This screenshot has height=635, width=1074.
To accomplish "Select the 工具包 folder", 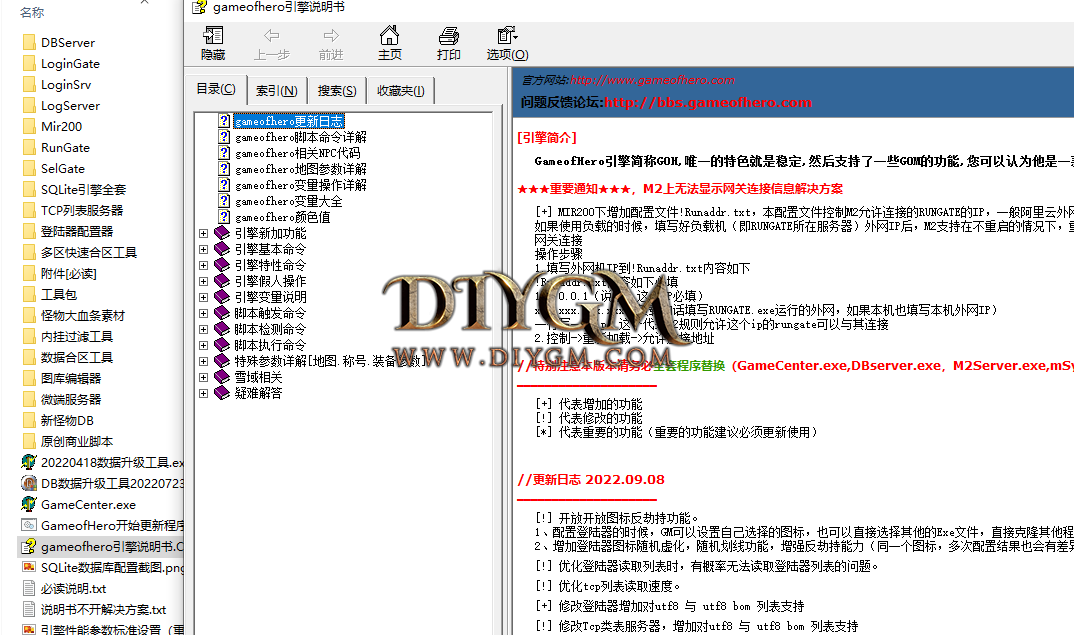I will (58, 295).
